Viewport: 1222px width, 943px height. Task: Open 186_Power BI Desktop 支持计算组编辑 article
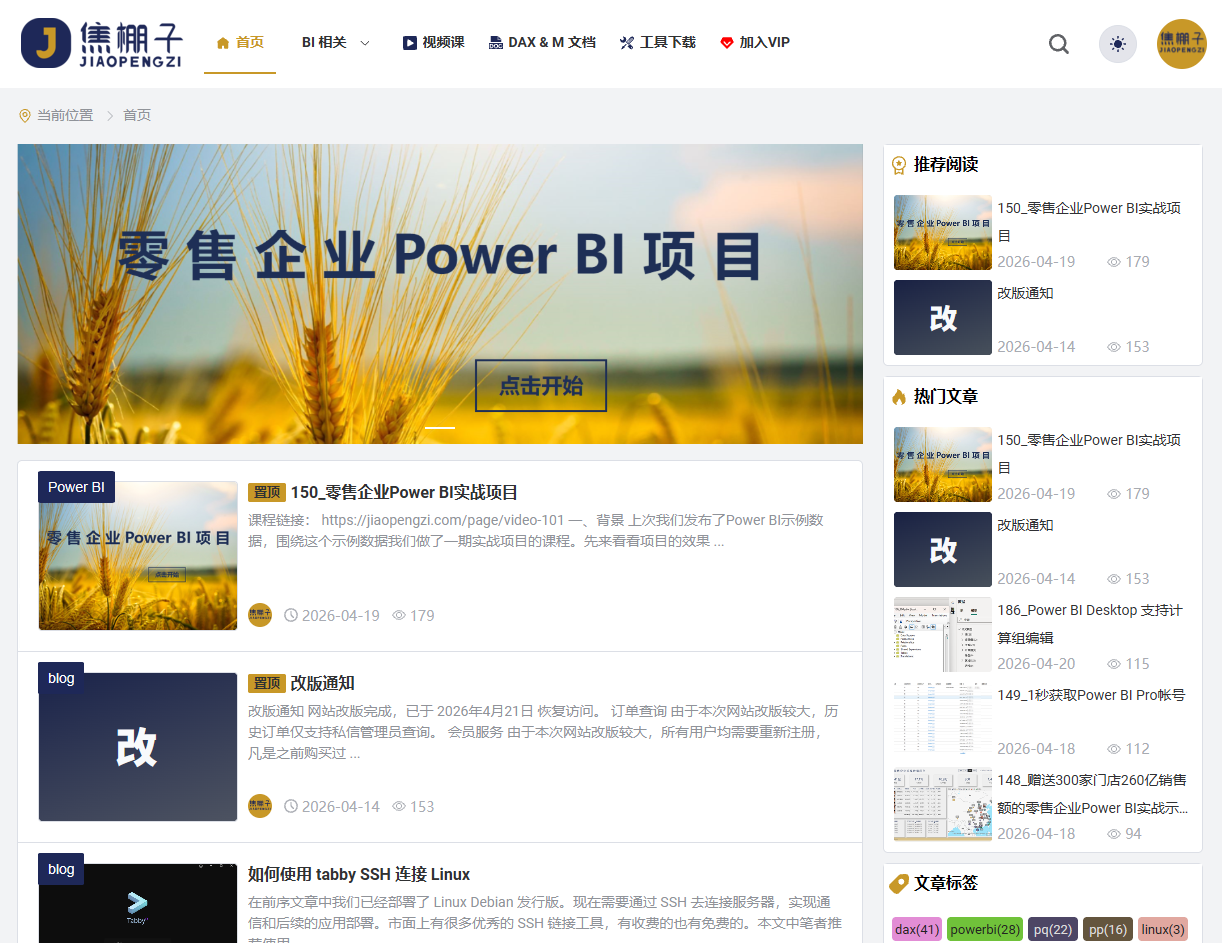(1090, 624)
